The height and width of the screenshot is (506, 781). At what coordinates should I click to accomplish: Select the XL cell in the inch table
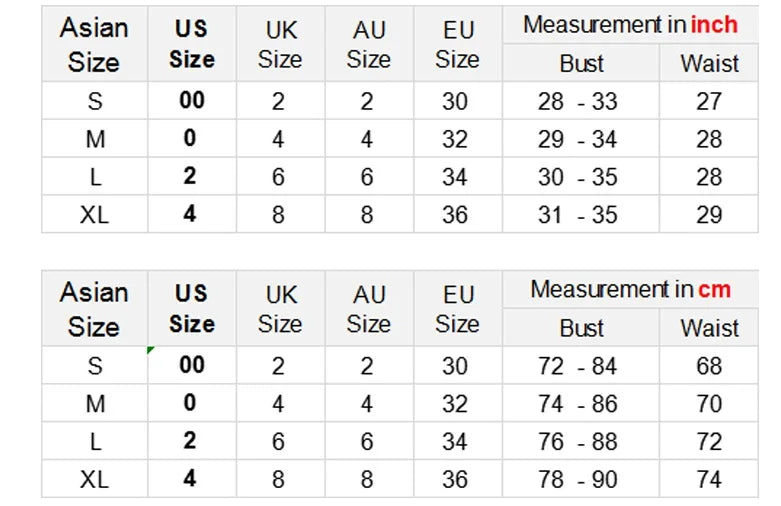(94, 214)
